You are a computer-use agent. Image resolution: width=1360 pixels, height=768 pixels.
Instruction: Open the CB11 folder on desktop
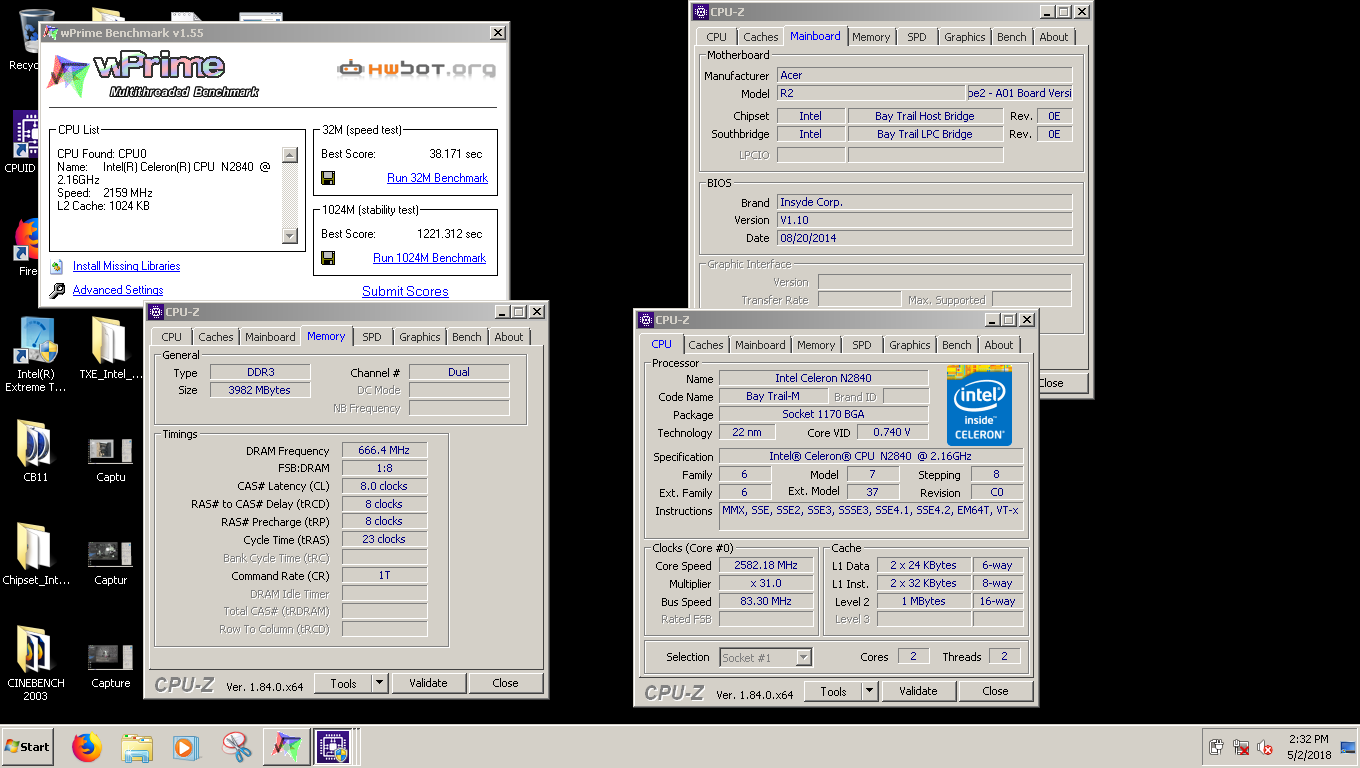pyautogui.click(x=35, y=451)
